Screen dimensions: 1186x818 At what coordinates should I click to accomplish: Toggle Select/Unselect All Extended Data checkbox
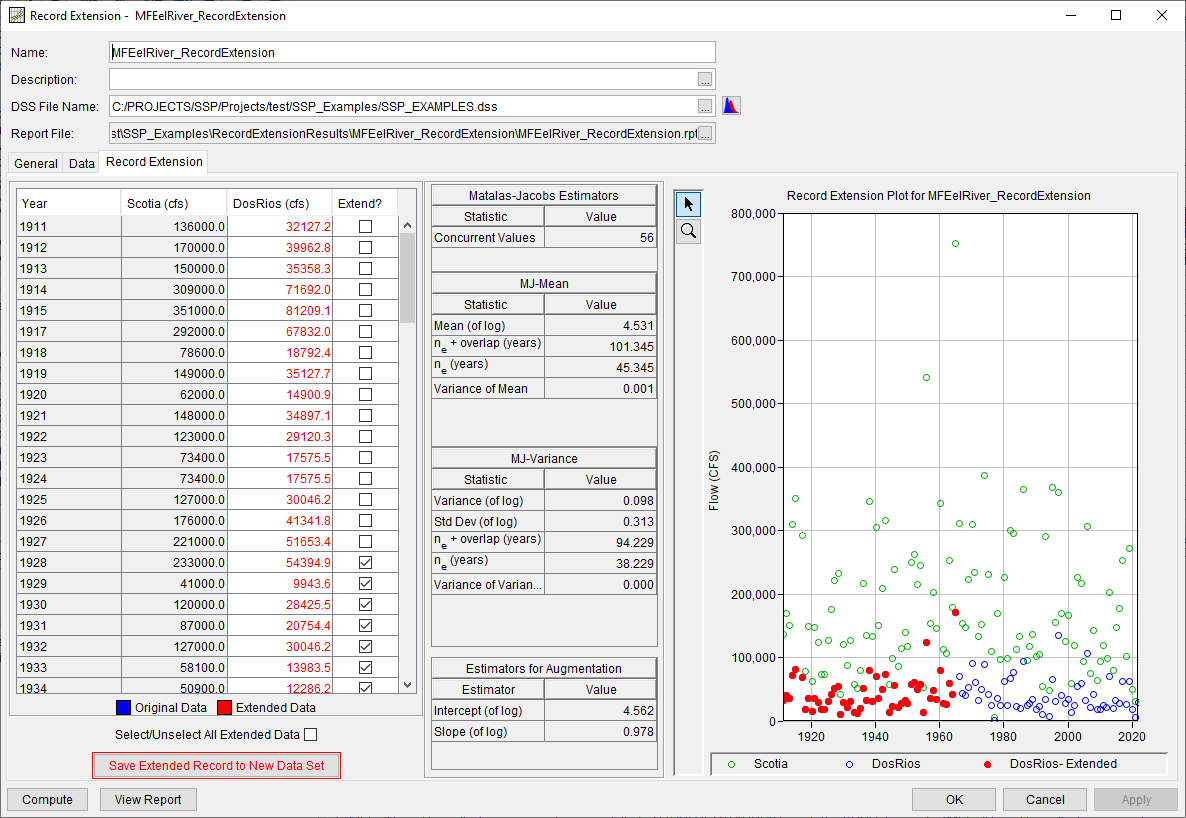(310, 735)
